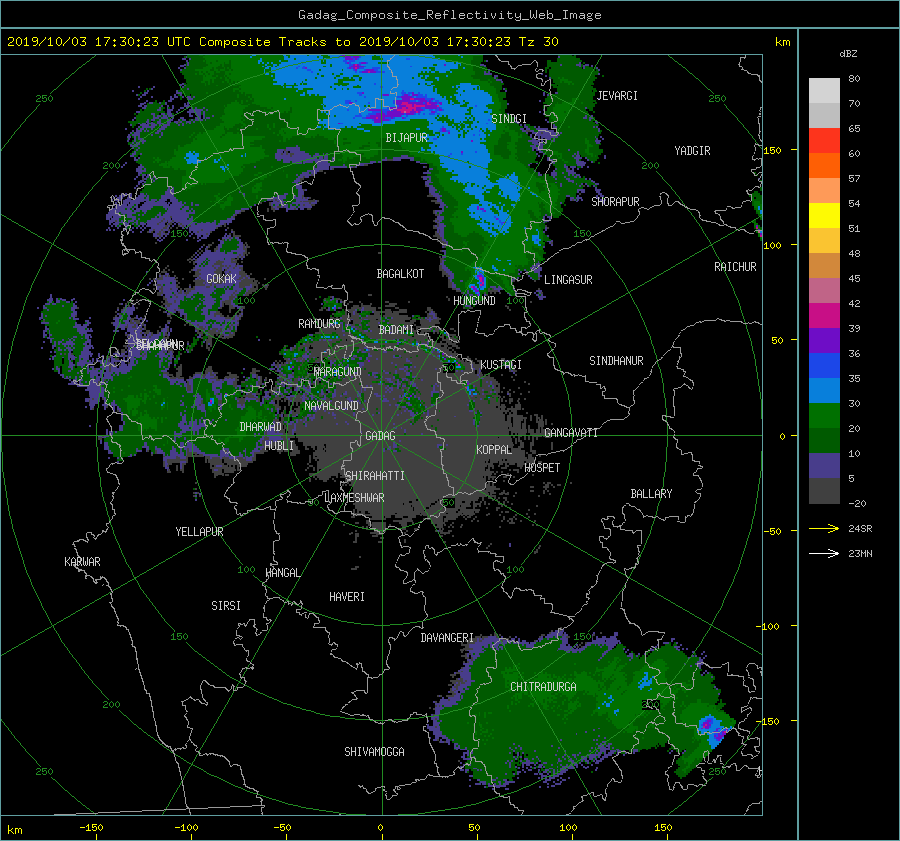This screenshot has height=841, width=900.
Task: Click the SHIRAHATTI label
Action: [x=375, y=476]
